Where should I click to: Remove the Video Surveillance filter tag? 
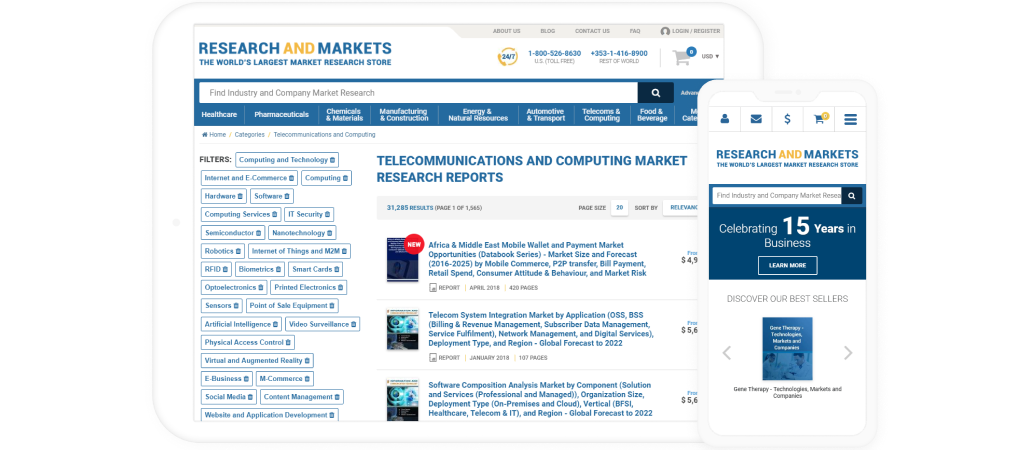point(354,324)
